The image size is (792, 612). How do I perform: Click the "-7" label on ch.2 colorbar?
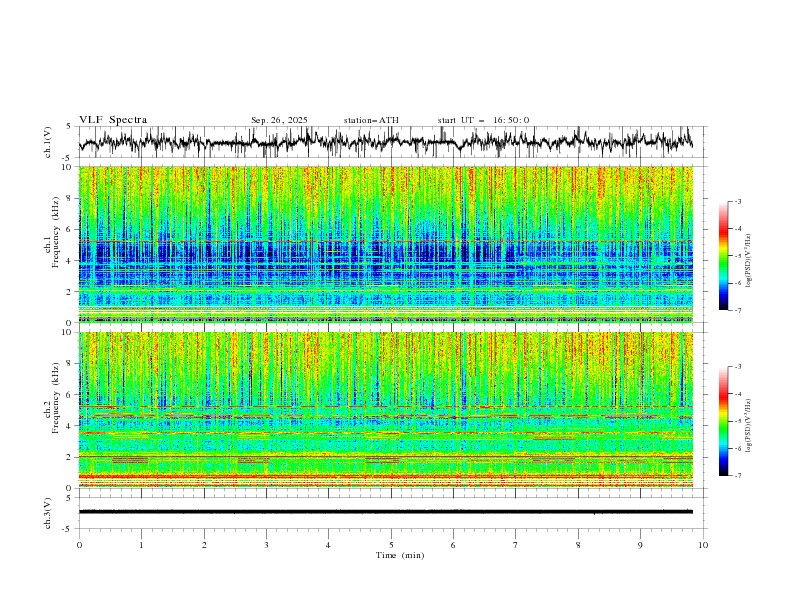pos(738,476)
